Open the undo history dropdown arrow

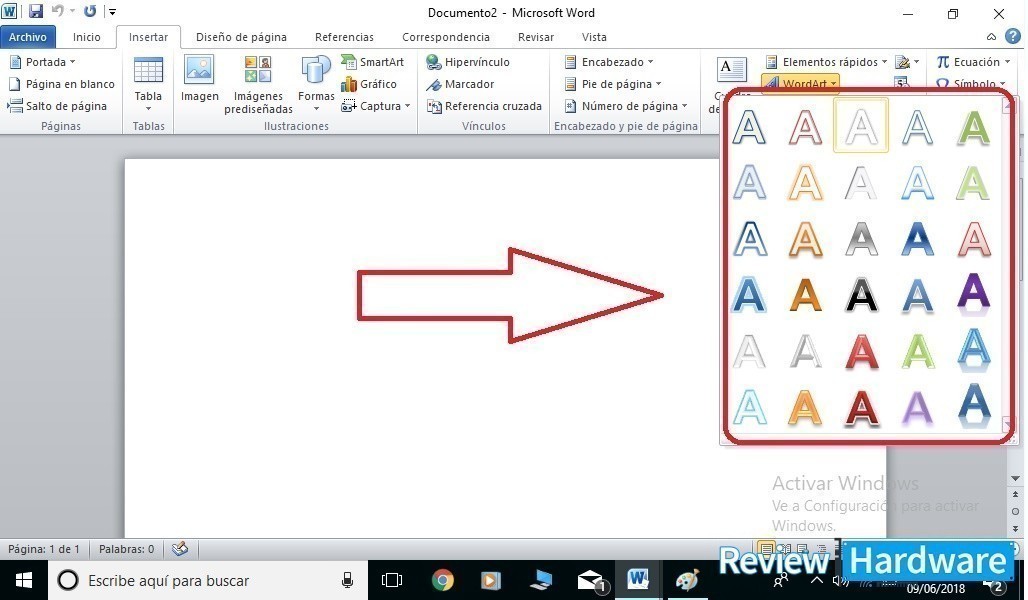point(71,11)
